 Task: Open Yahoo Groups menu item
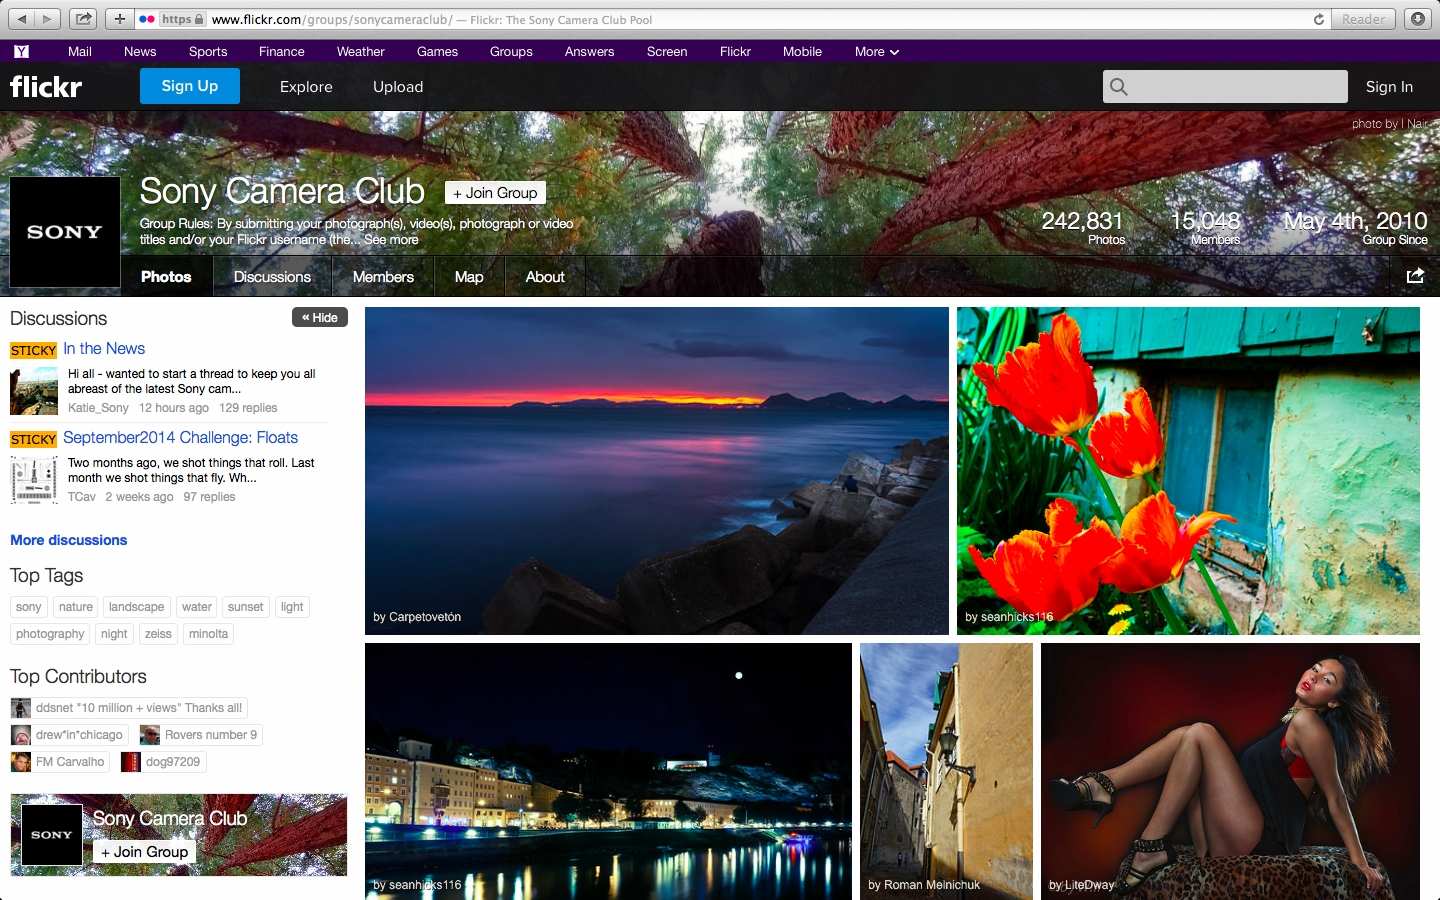click(511, 51)
